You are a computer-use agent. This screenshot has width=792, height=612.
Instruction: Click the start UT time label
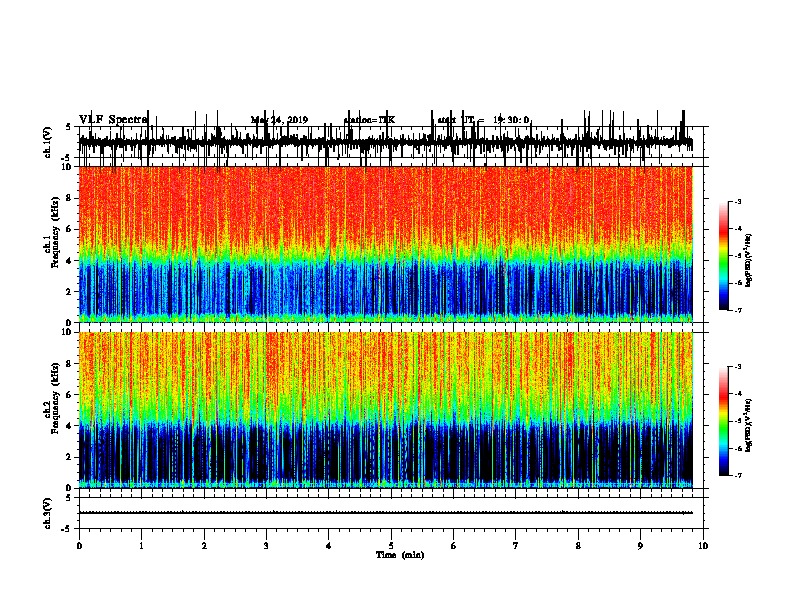pyautogui.click(x=483, y=120)
